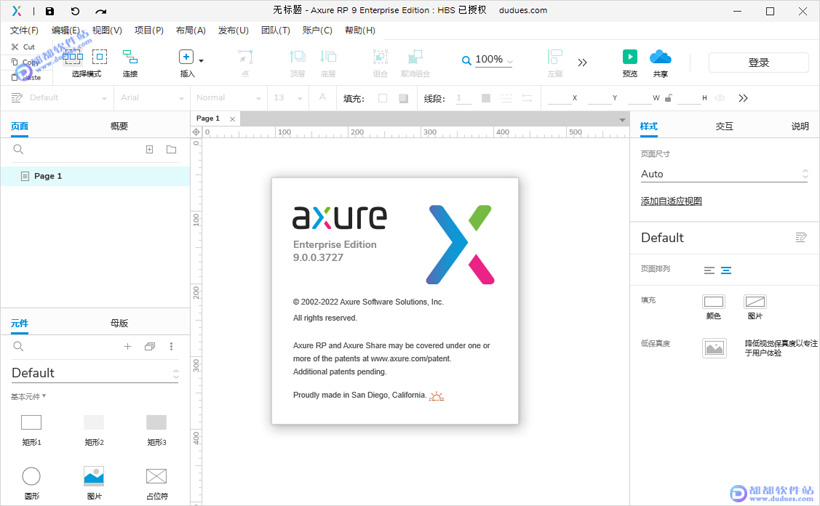This screenshot has width=820, height=506.
Task: Collapse the 基本元件 widget group
Action: (x=28, y=397)
